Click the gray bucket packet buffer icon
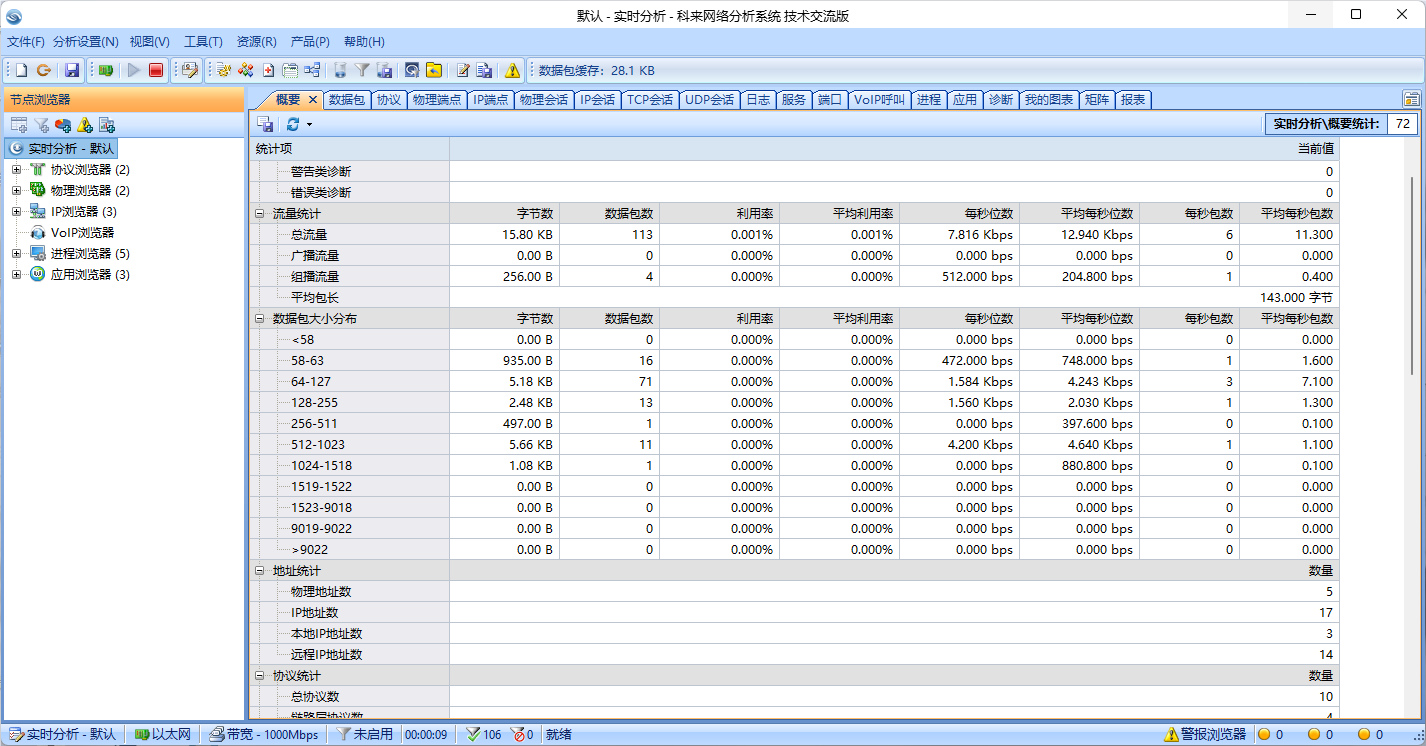This screenshot has height=746, width=1426. click(x=340, y=70)
